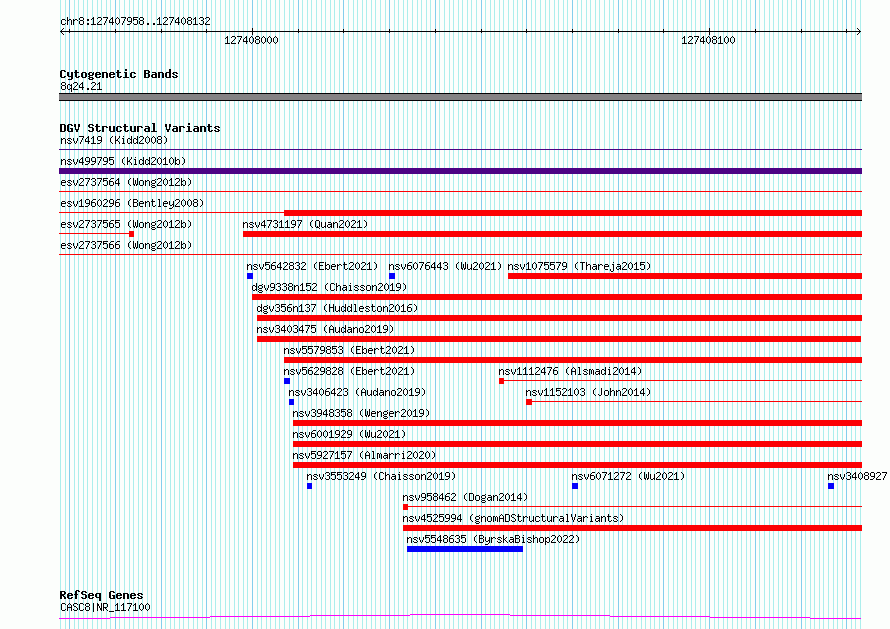This screenshot has width=890, height=629.
Task: Click the 8q24.21 band label
Action: pos(81,86)
